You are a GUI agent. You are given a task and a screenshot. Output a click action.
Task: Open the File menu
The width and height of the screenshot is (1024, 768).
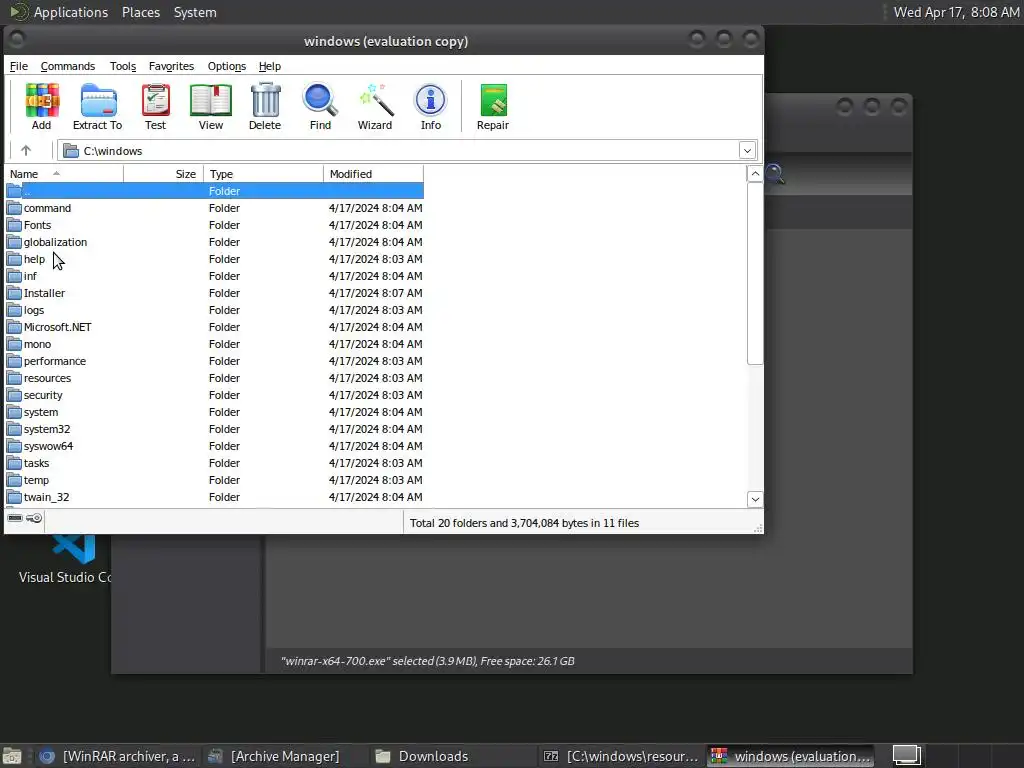(x=18, y=66)
